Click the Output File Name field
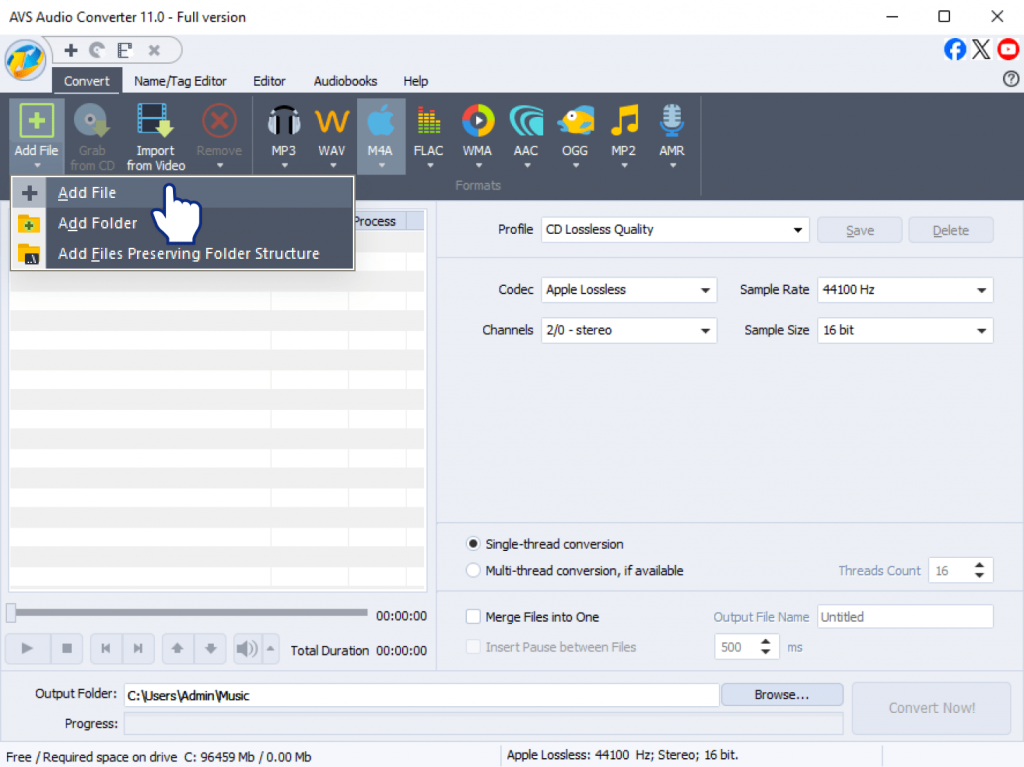This screenshot has width=1024, height=767. (904, 617)
